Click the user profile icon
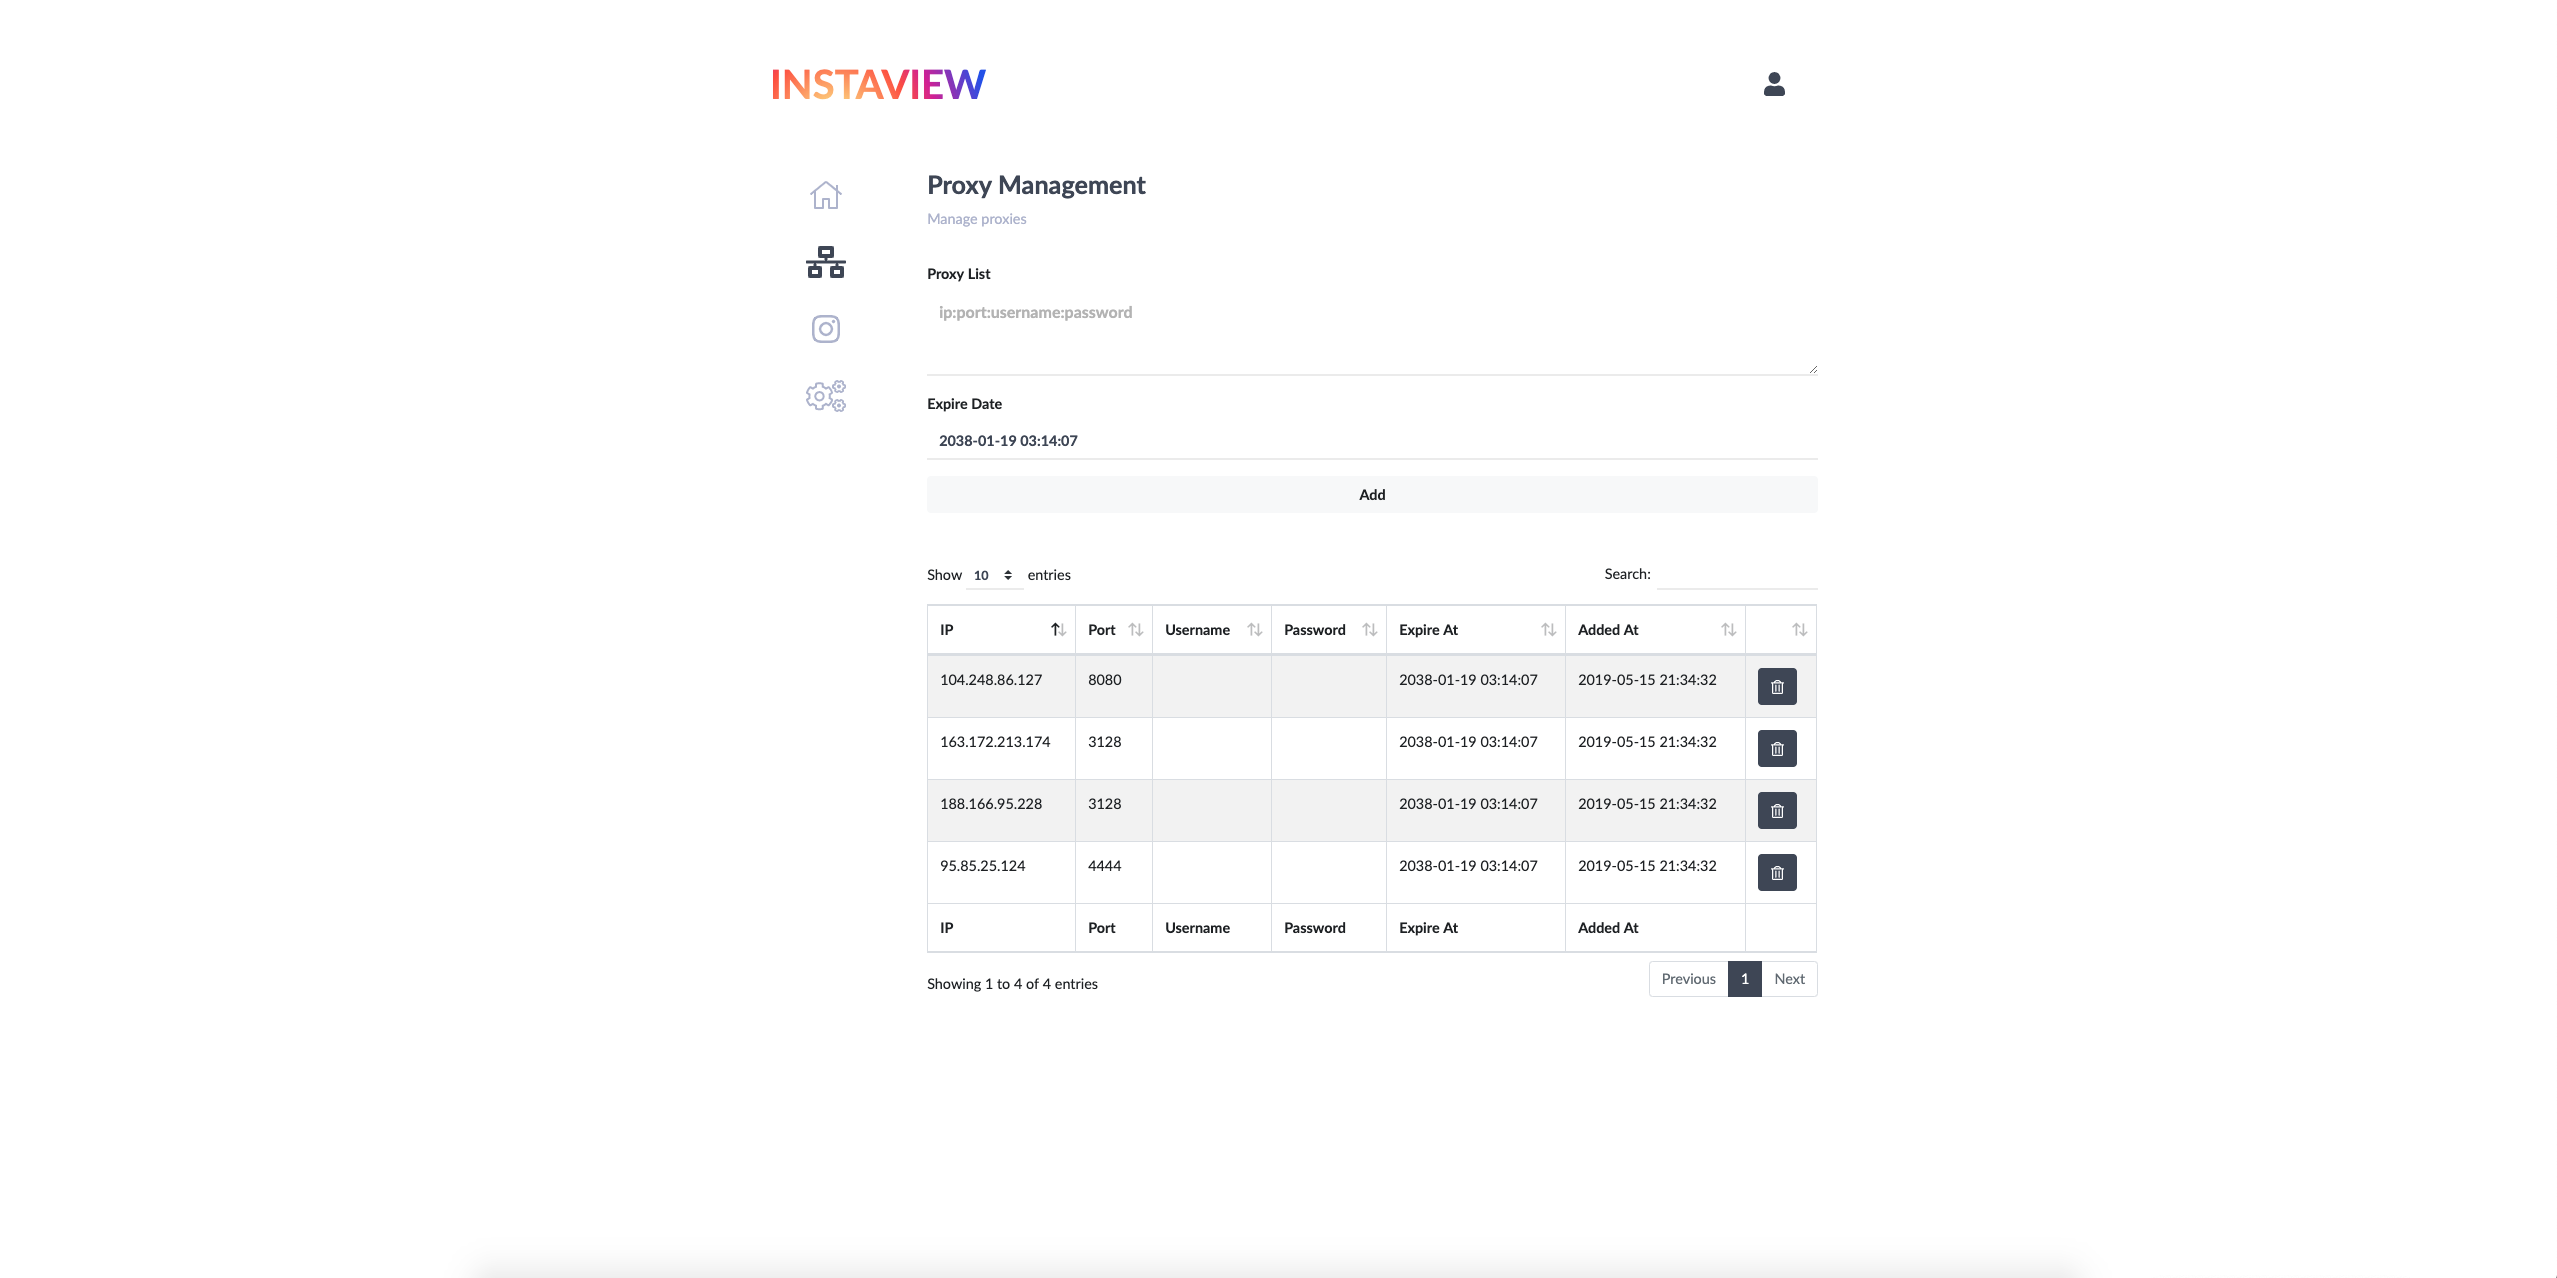2557x1278 pixels. pos(1774,84)
